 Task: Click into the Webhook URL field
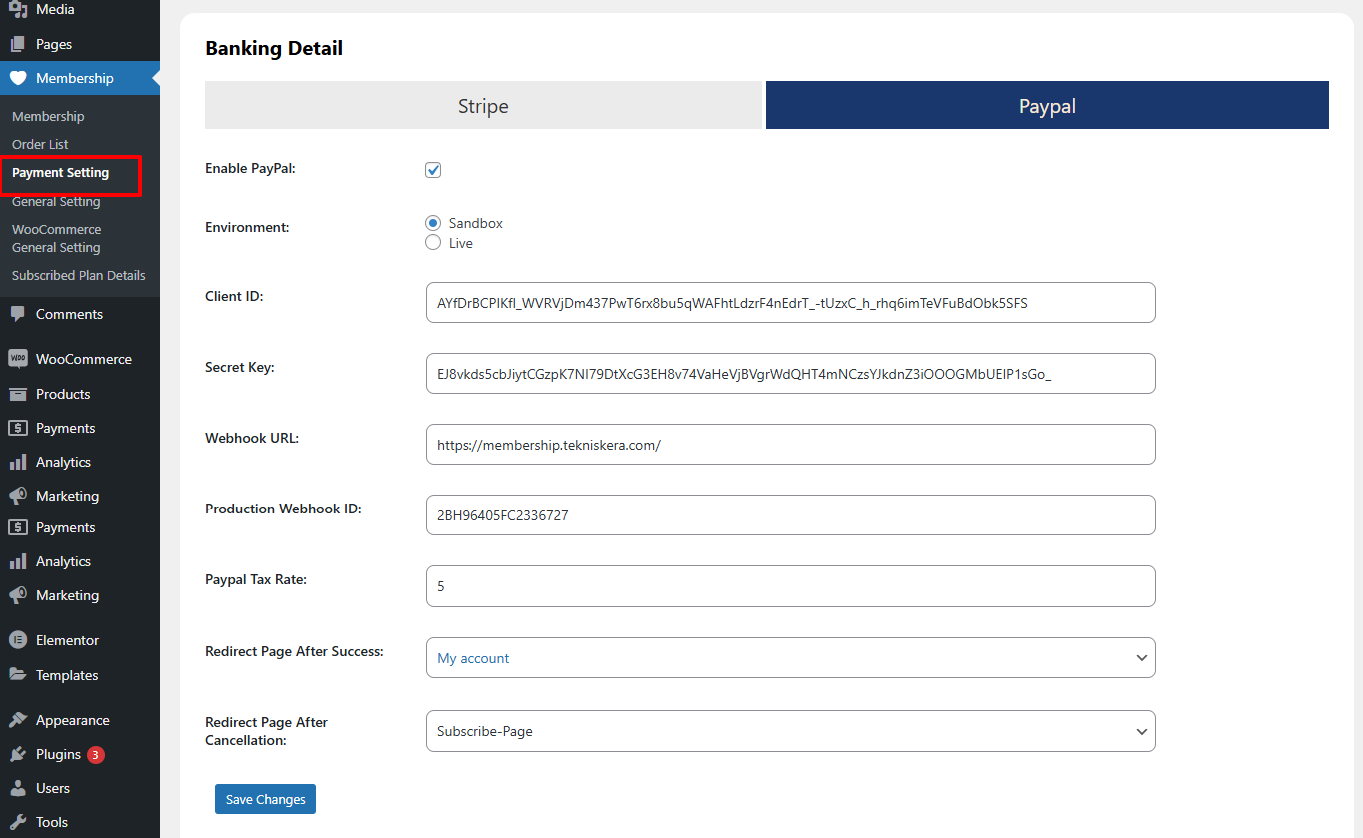pyautogui.click(x=790, y=445)
